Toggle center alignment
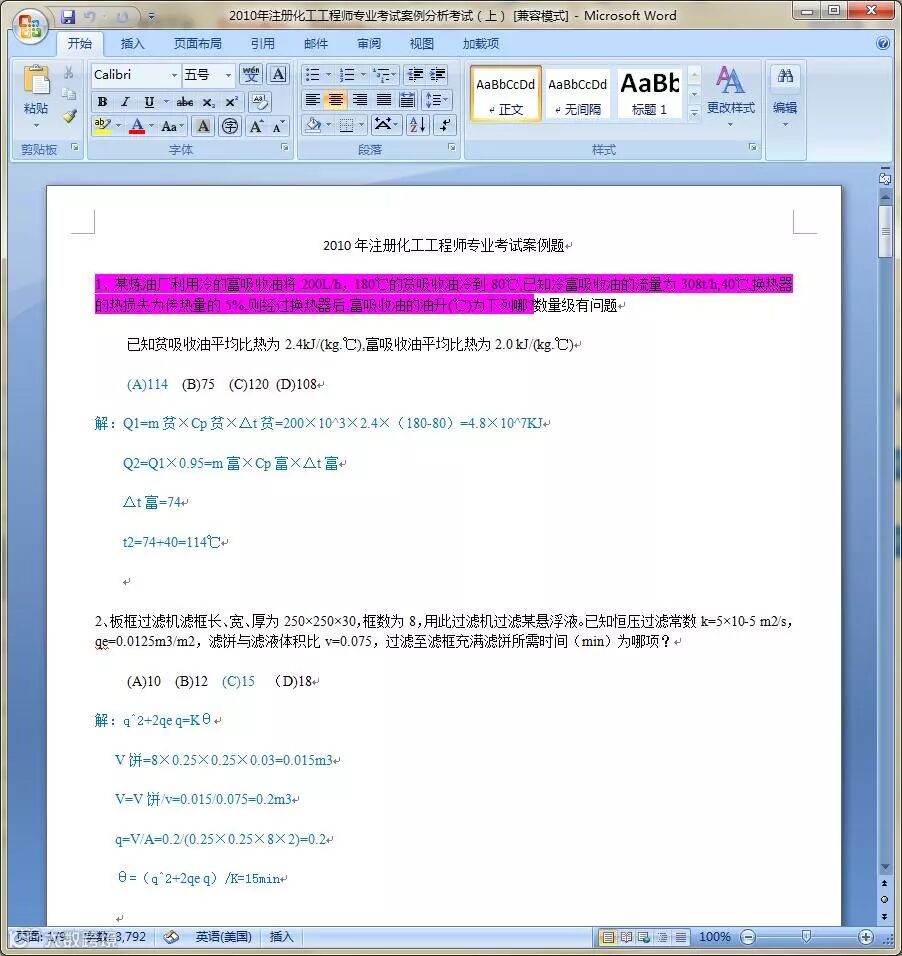Image resolution: width=902 pixels, height=956 pixels. (336, 100)
